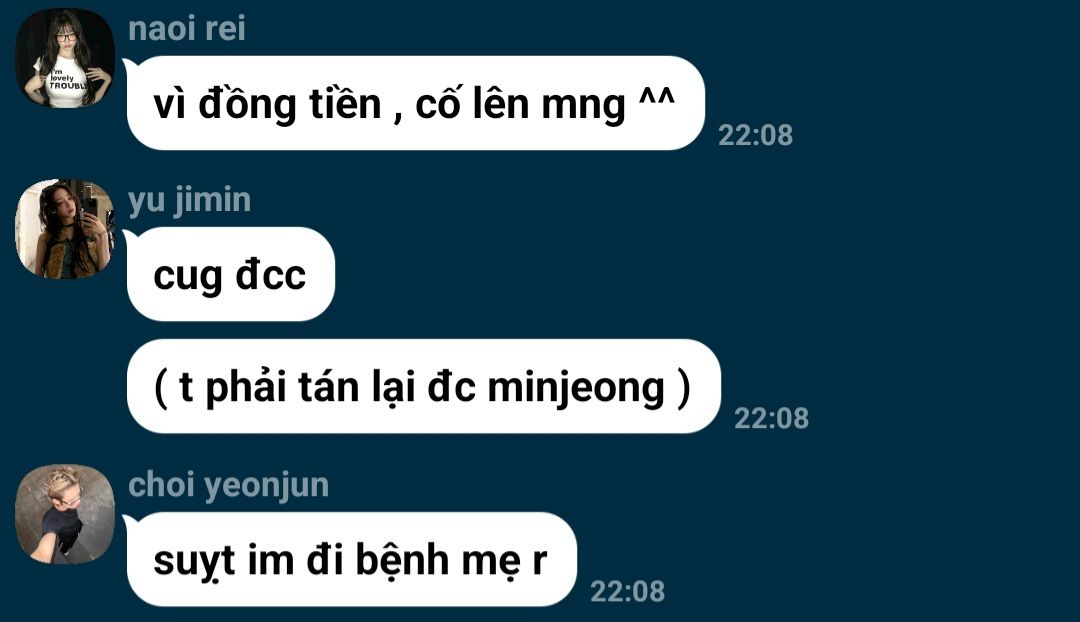Select the 'suyt im đi bệnh mẹ r' bubble
Screen dimensions: 1080x622
[351, 559]
